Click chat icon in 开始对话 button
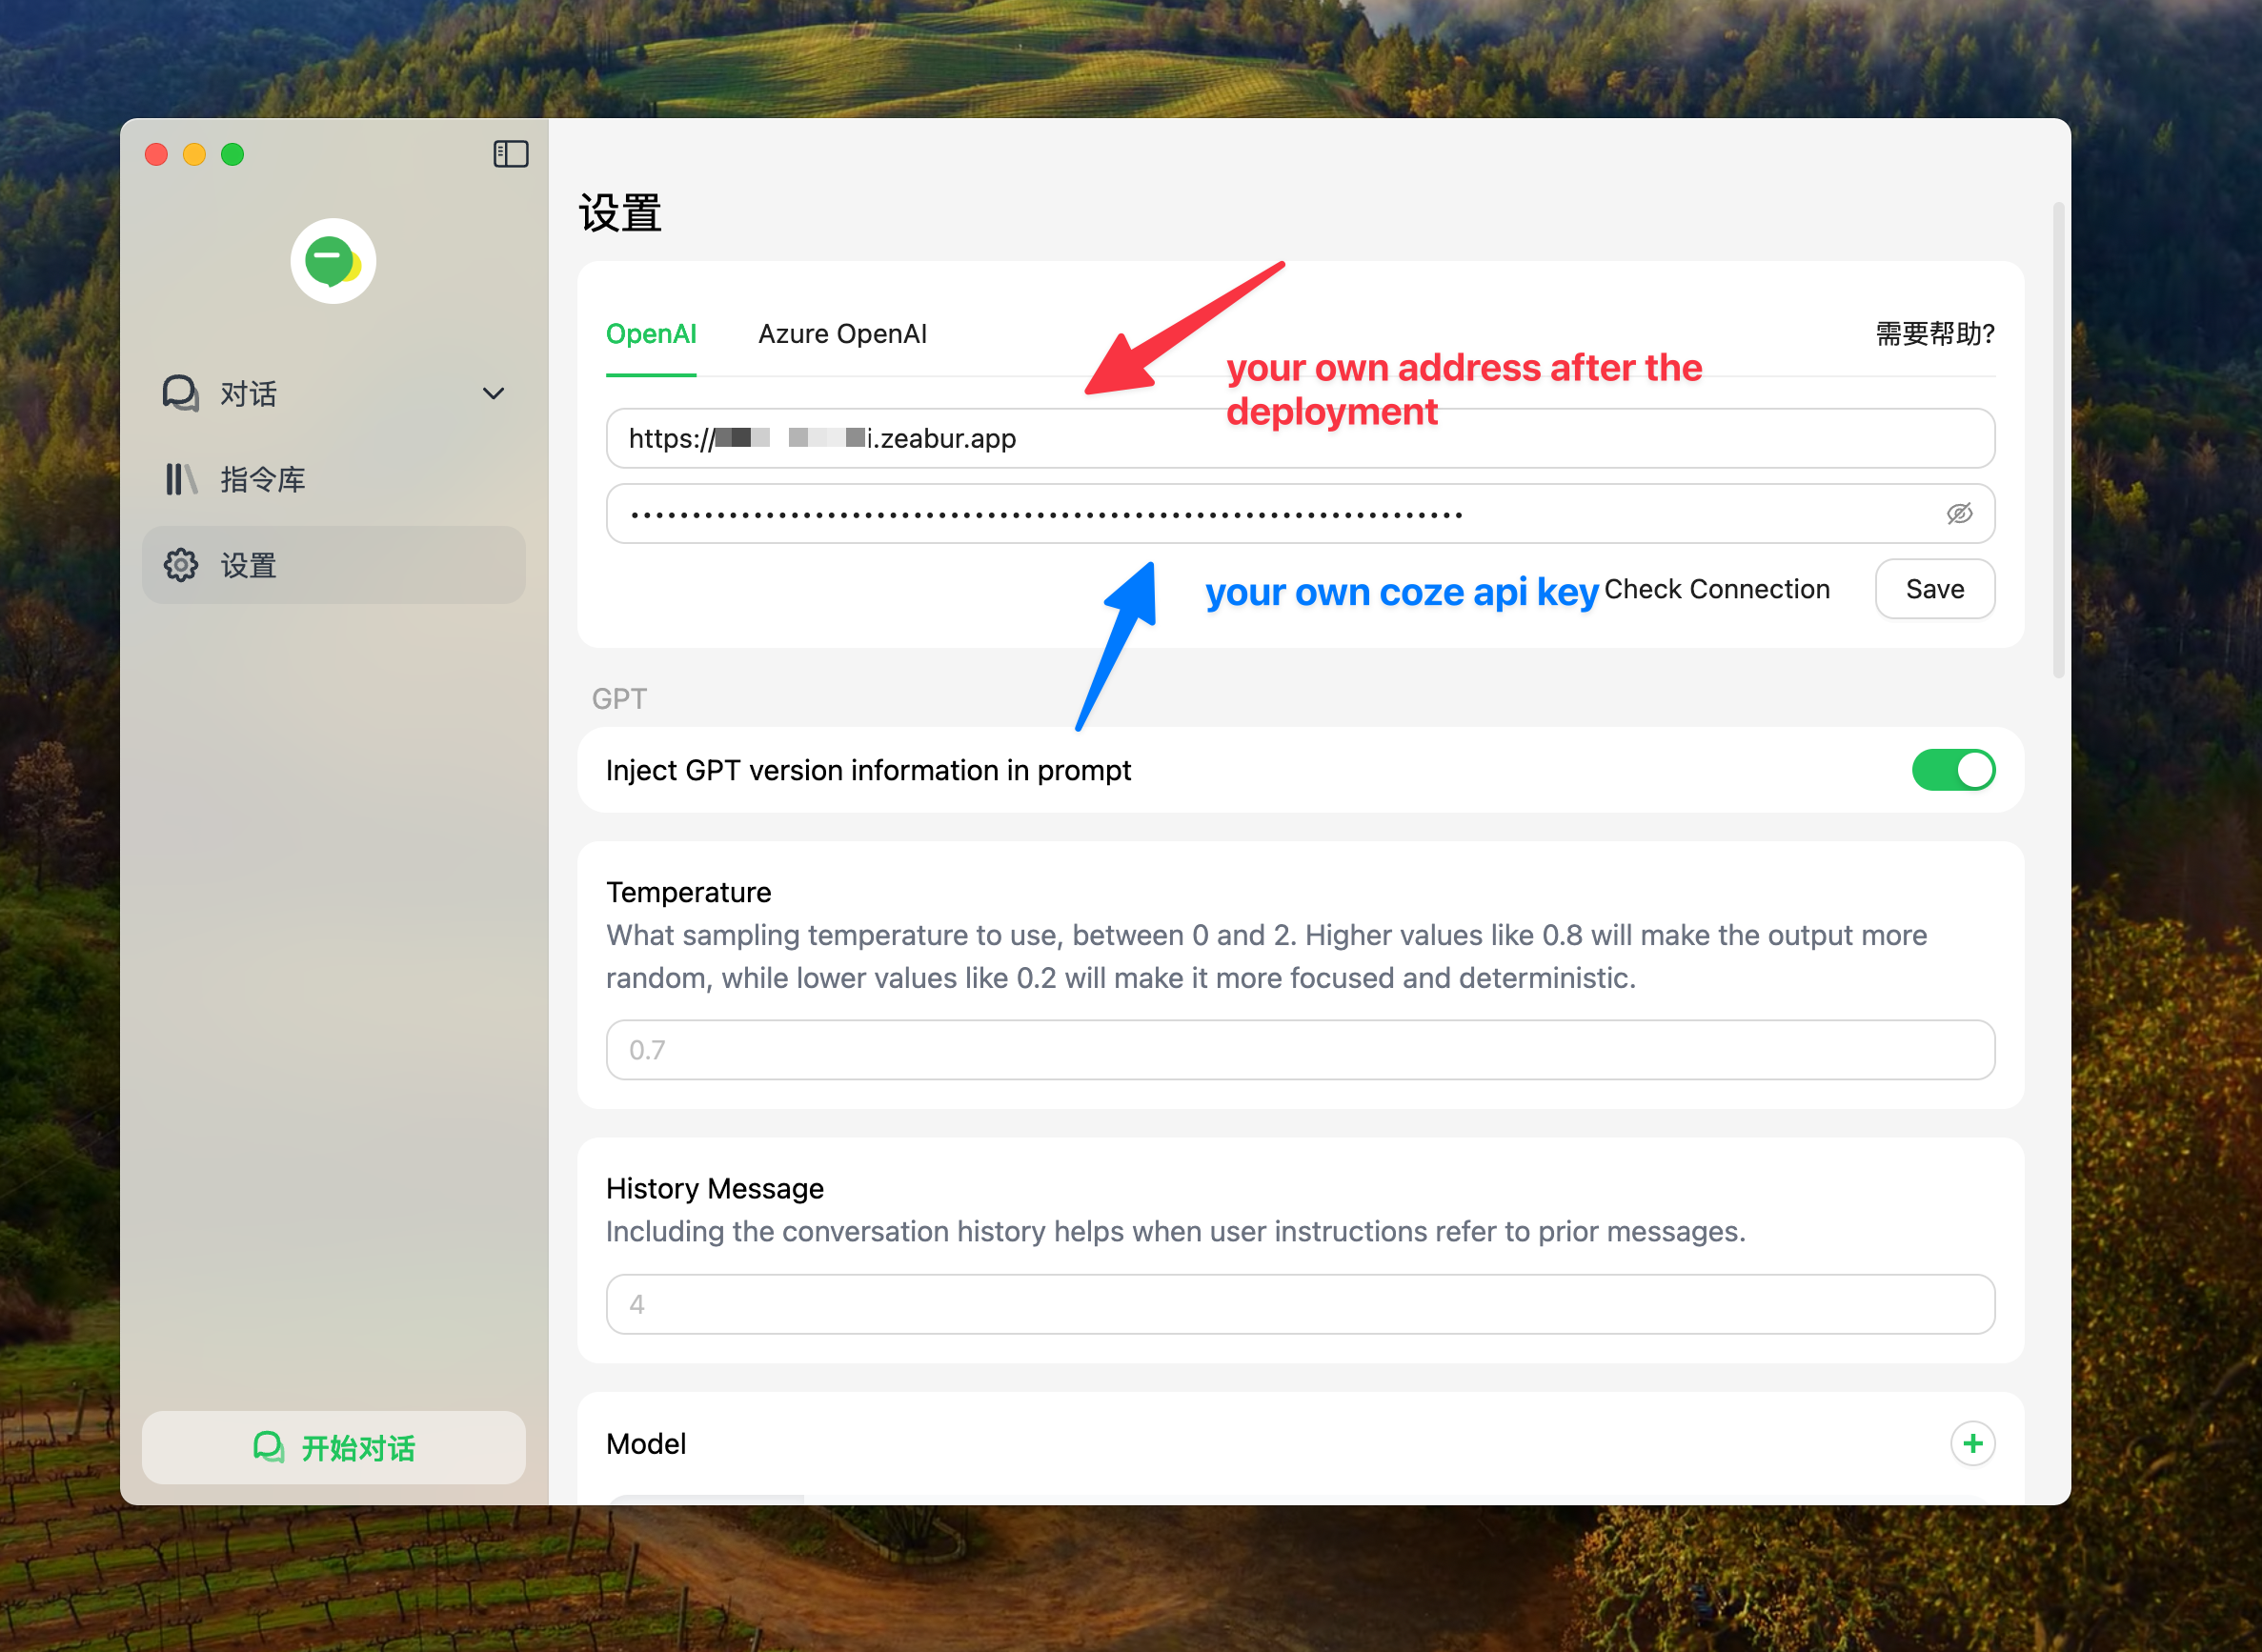Image resolution: width=2262 pixels, height=1652 pixels. coord(268,1447)
